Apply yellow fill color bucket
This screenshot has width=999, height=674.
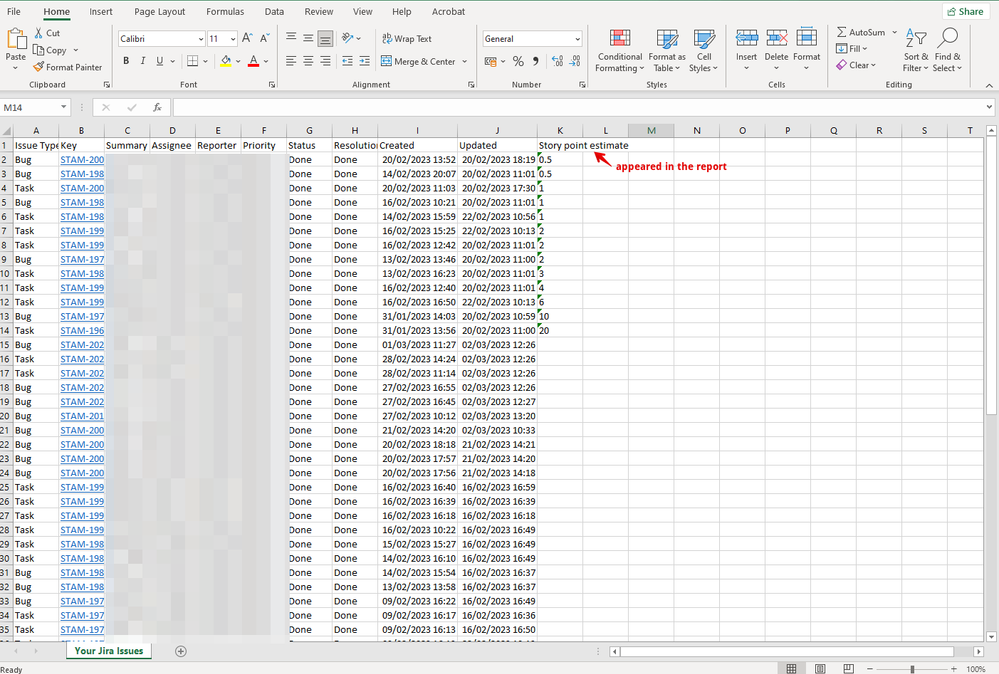[x=226, y=61]
